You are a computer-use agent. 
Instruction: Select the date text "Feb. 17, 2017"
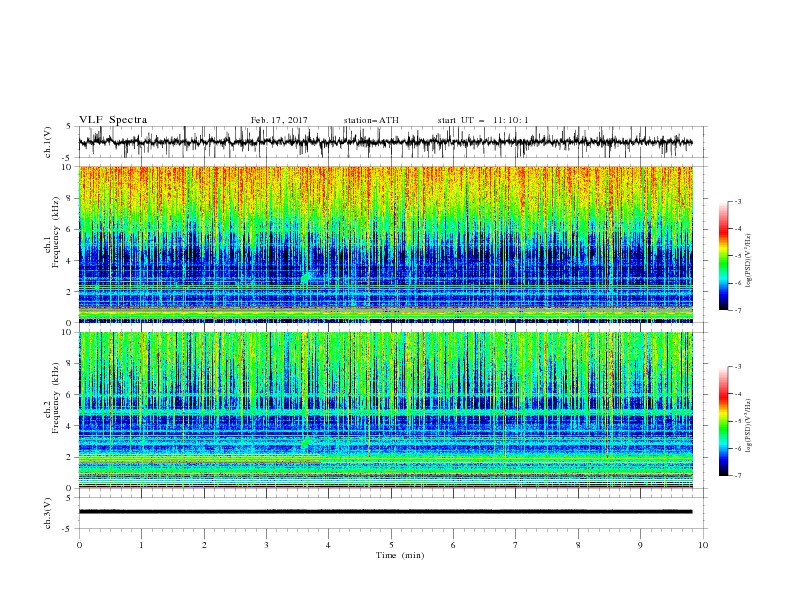(279, 120)
